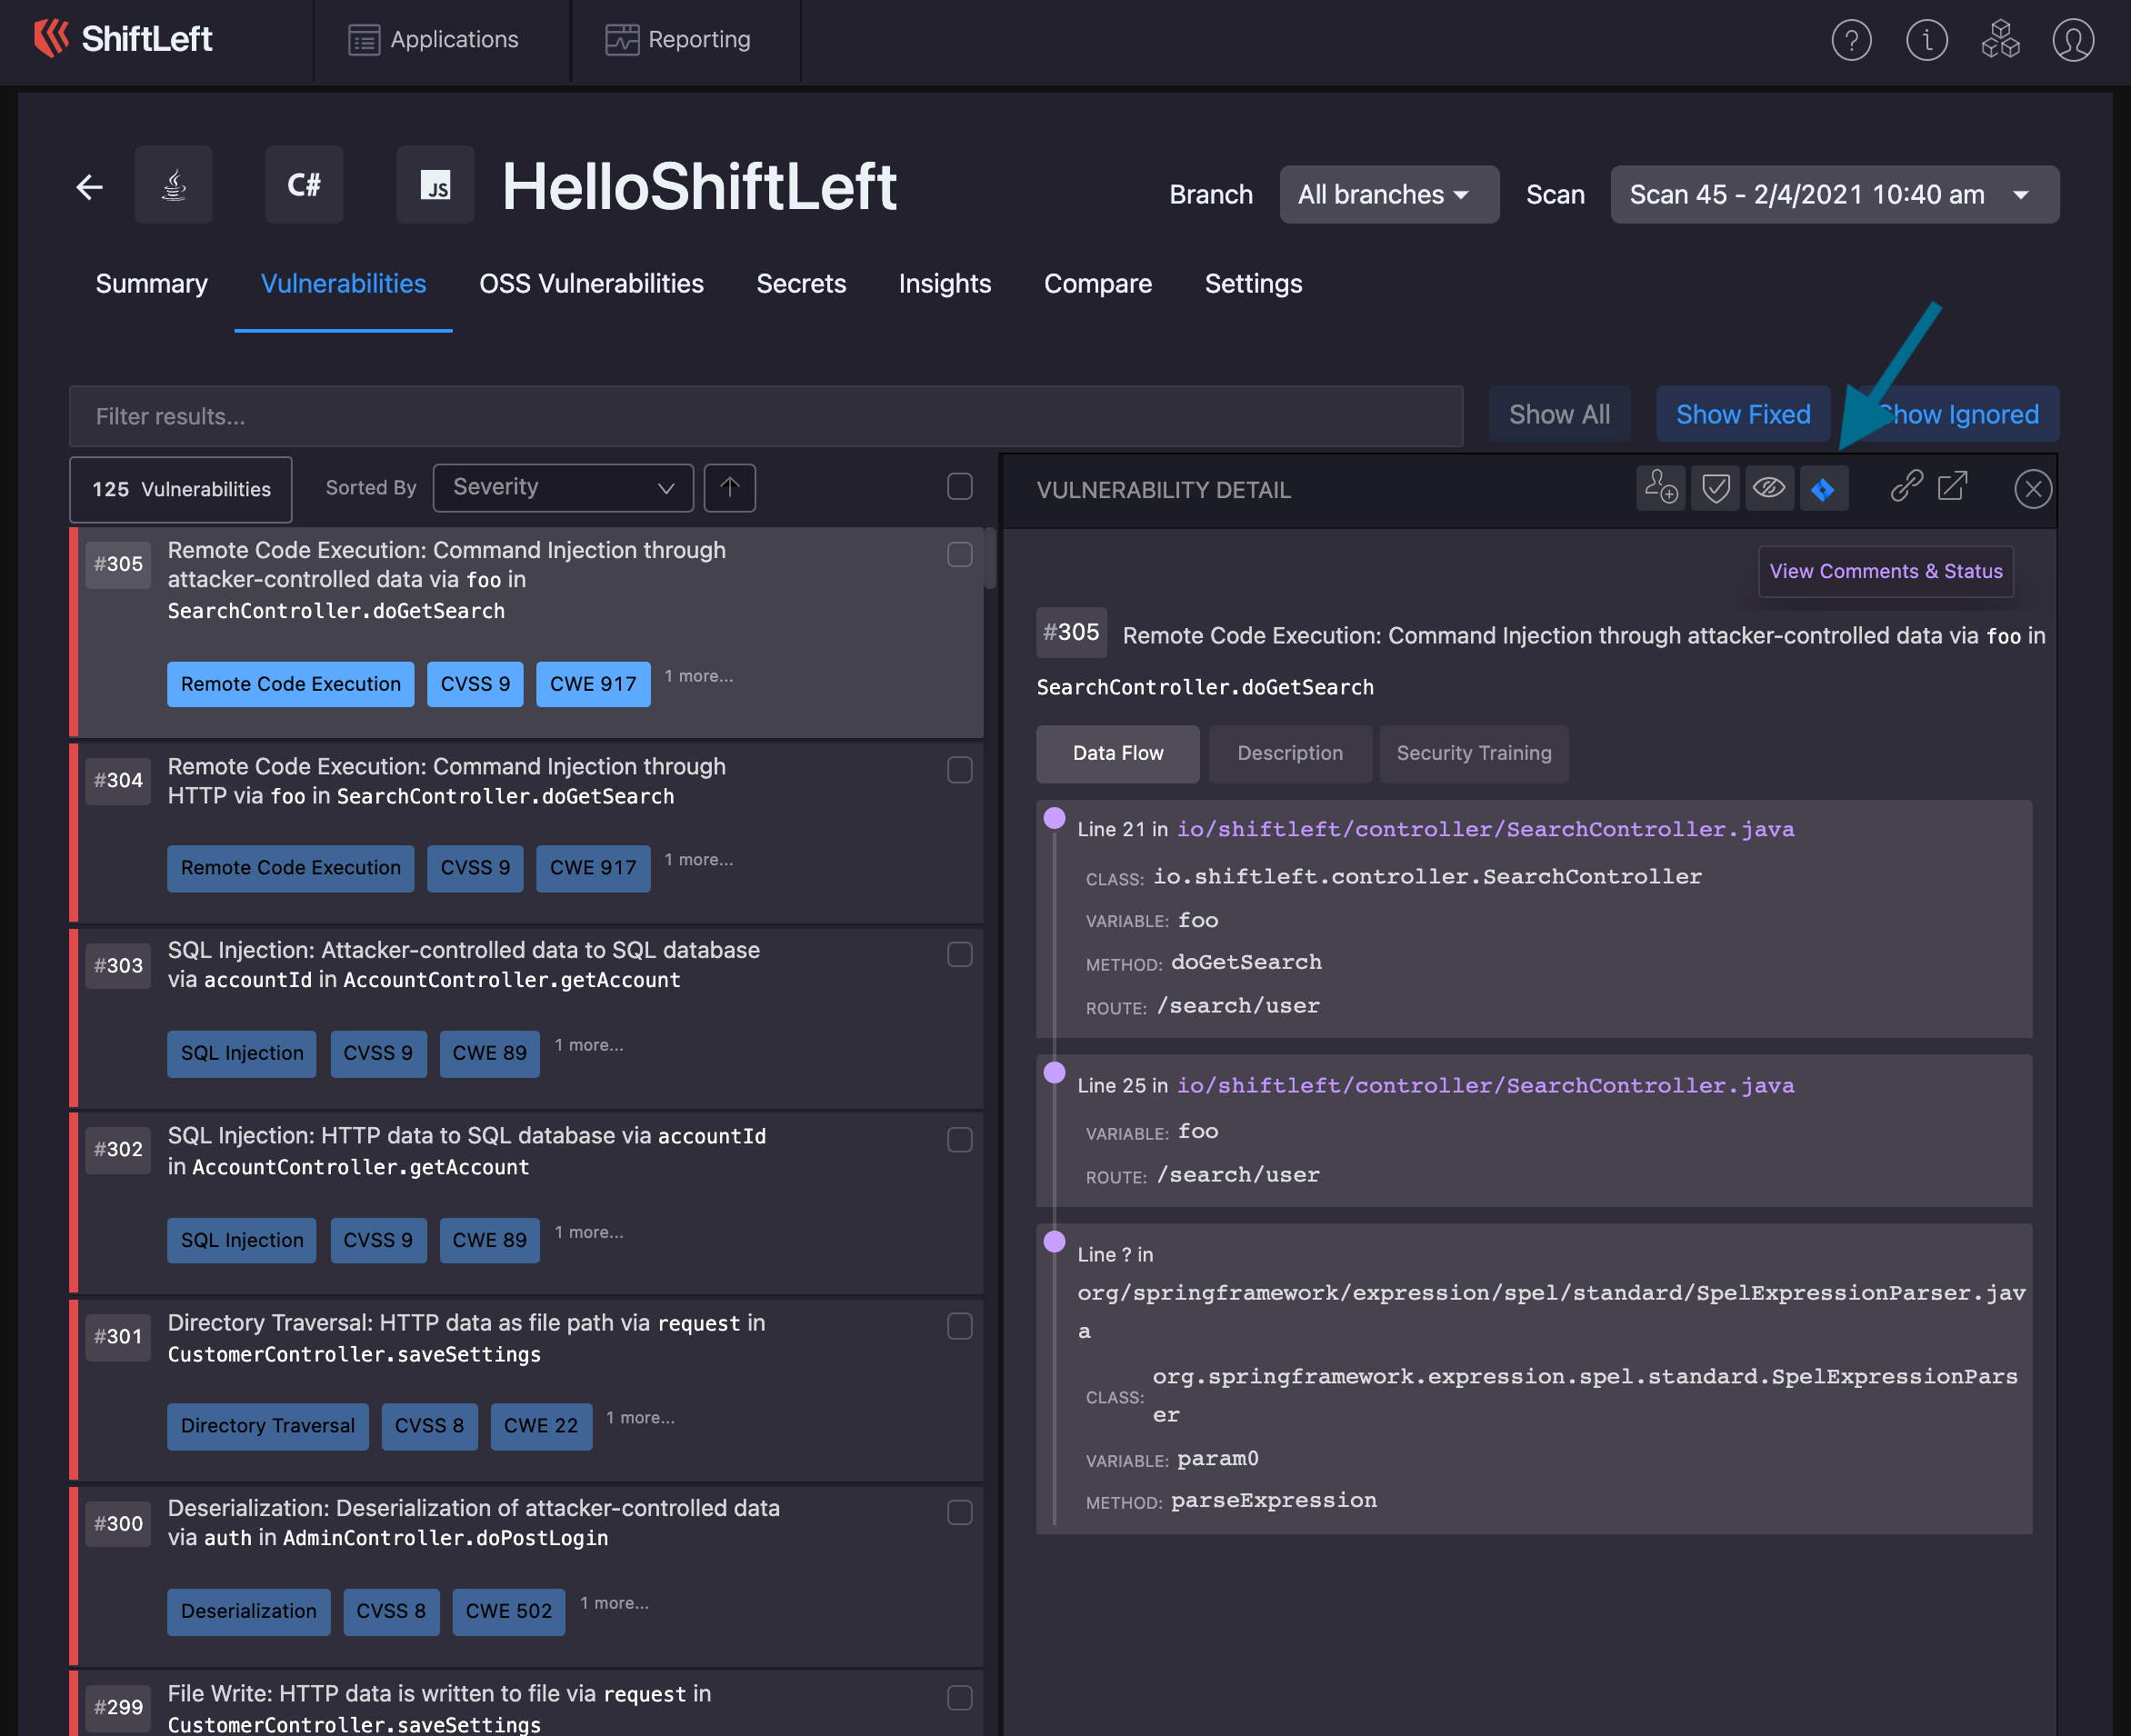Open the Secrets tab
Screen dimensions: 2131x1736
pos(801,284)
